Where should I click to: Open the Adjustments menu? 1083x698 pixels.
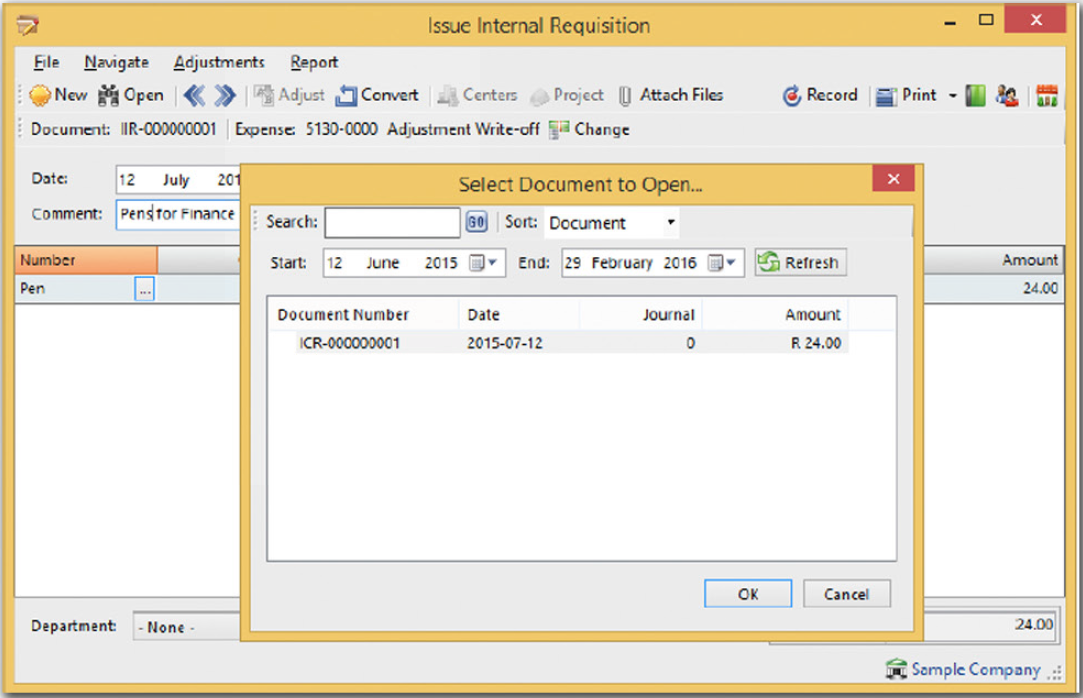tap(219, 62)
